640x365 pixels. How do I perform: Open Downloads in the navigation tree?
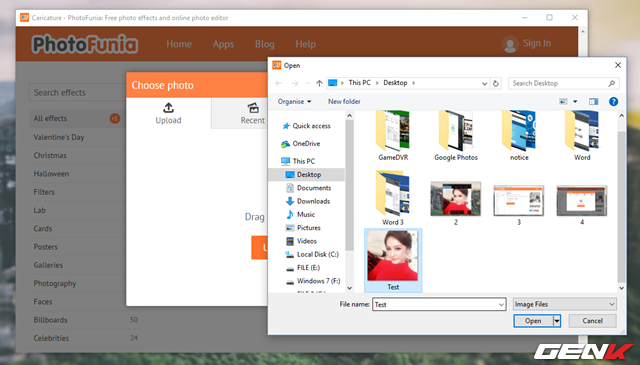(x=313, y=201)
